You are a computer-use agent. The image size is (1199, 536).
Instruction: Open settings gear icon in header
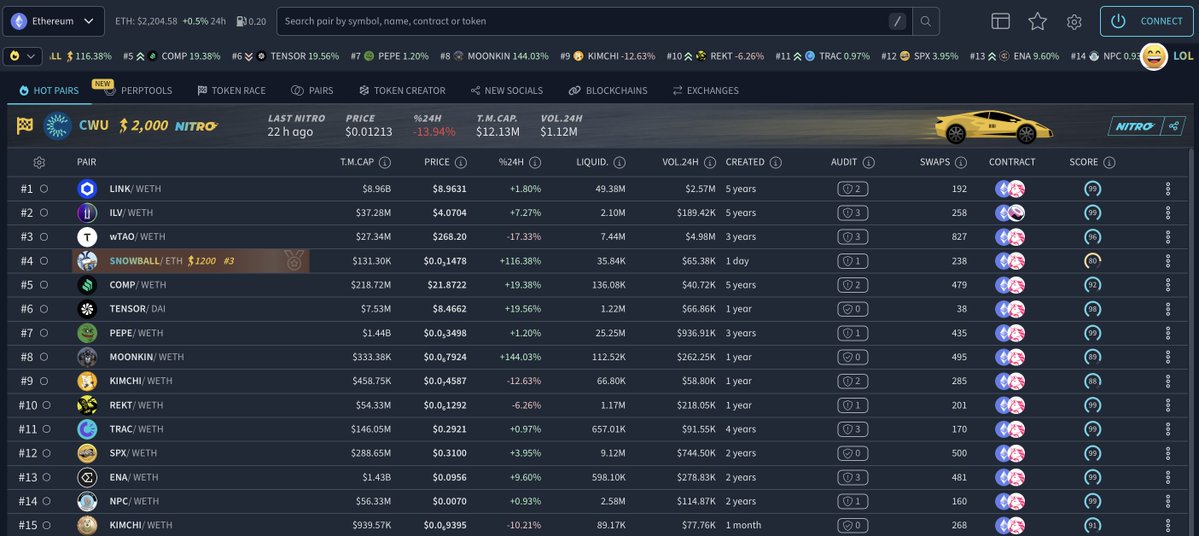[x=1074, y=21]
